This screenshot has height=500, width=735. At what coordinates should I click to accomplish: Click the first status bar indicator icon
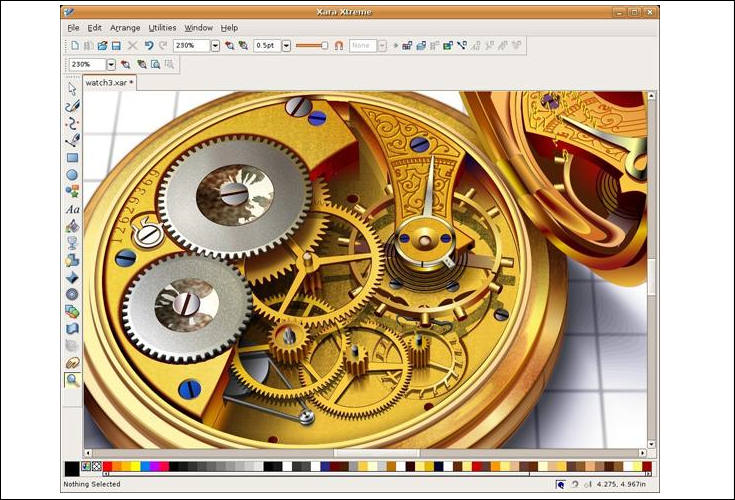(x=560, y=485)
